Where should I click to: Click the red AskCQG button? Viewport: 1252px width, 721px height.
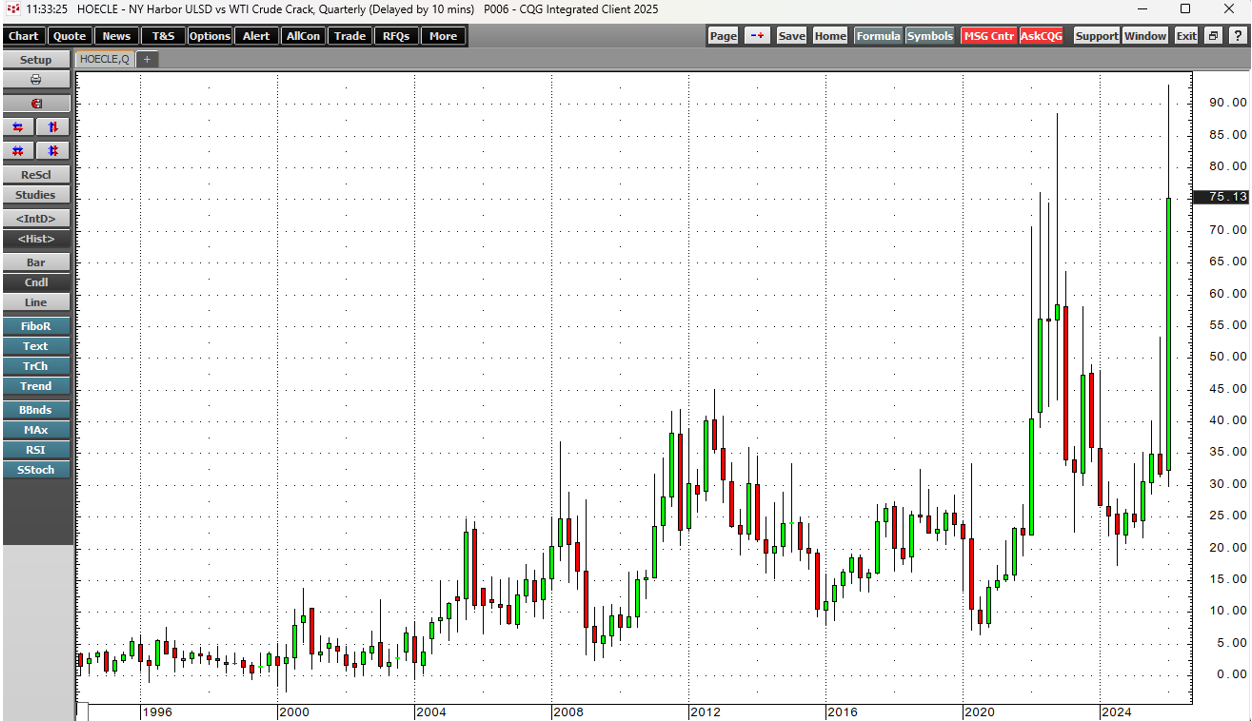click(1041, 36)
